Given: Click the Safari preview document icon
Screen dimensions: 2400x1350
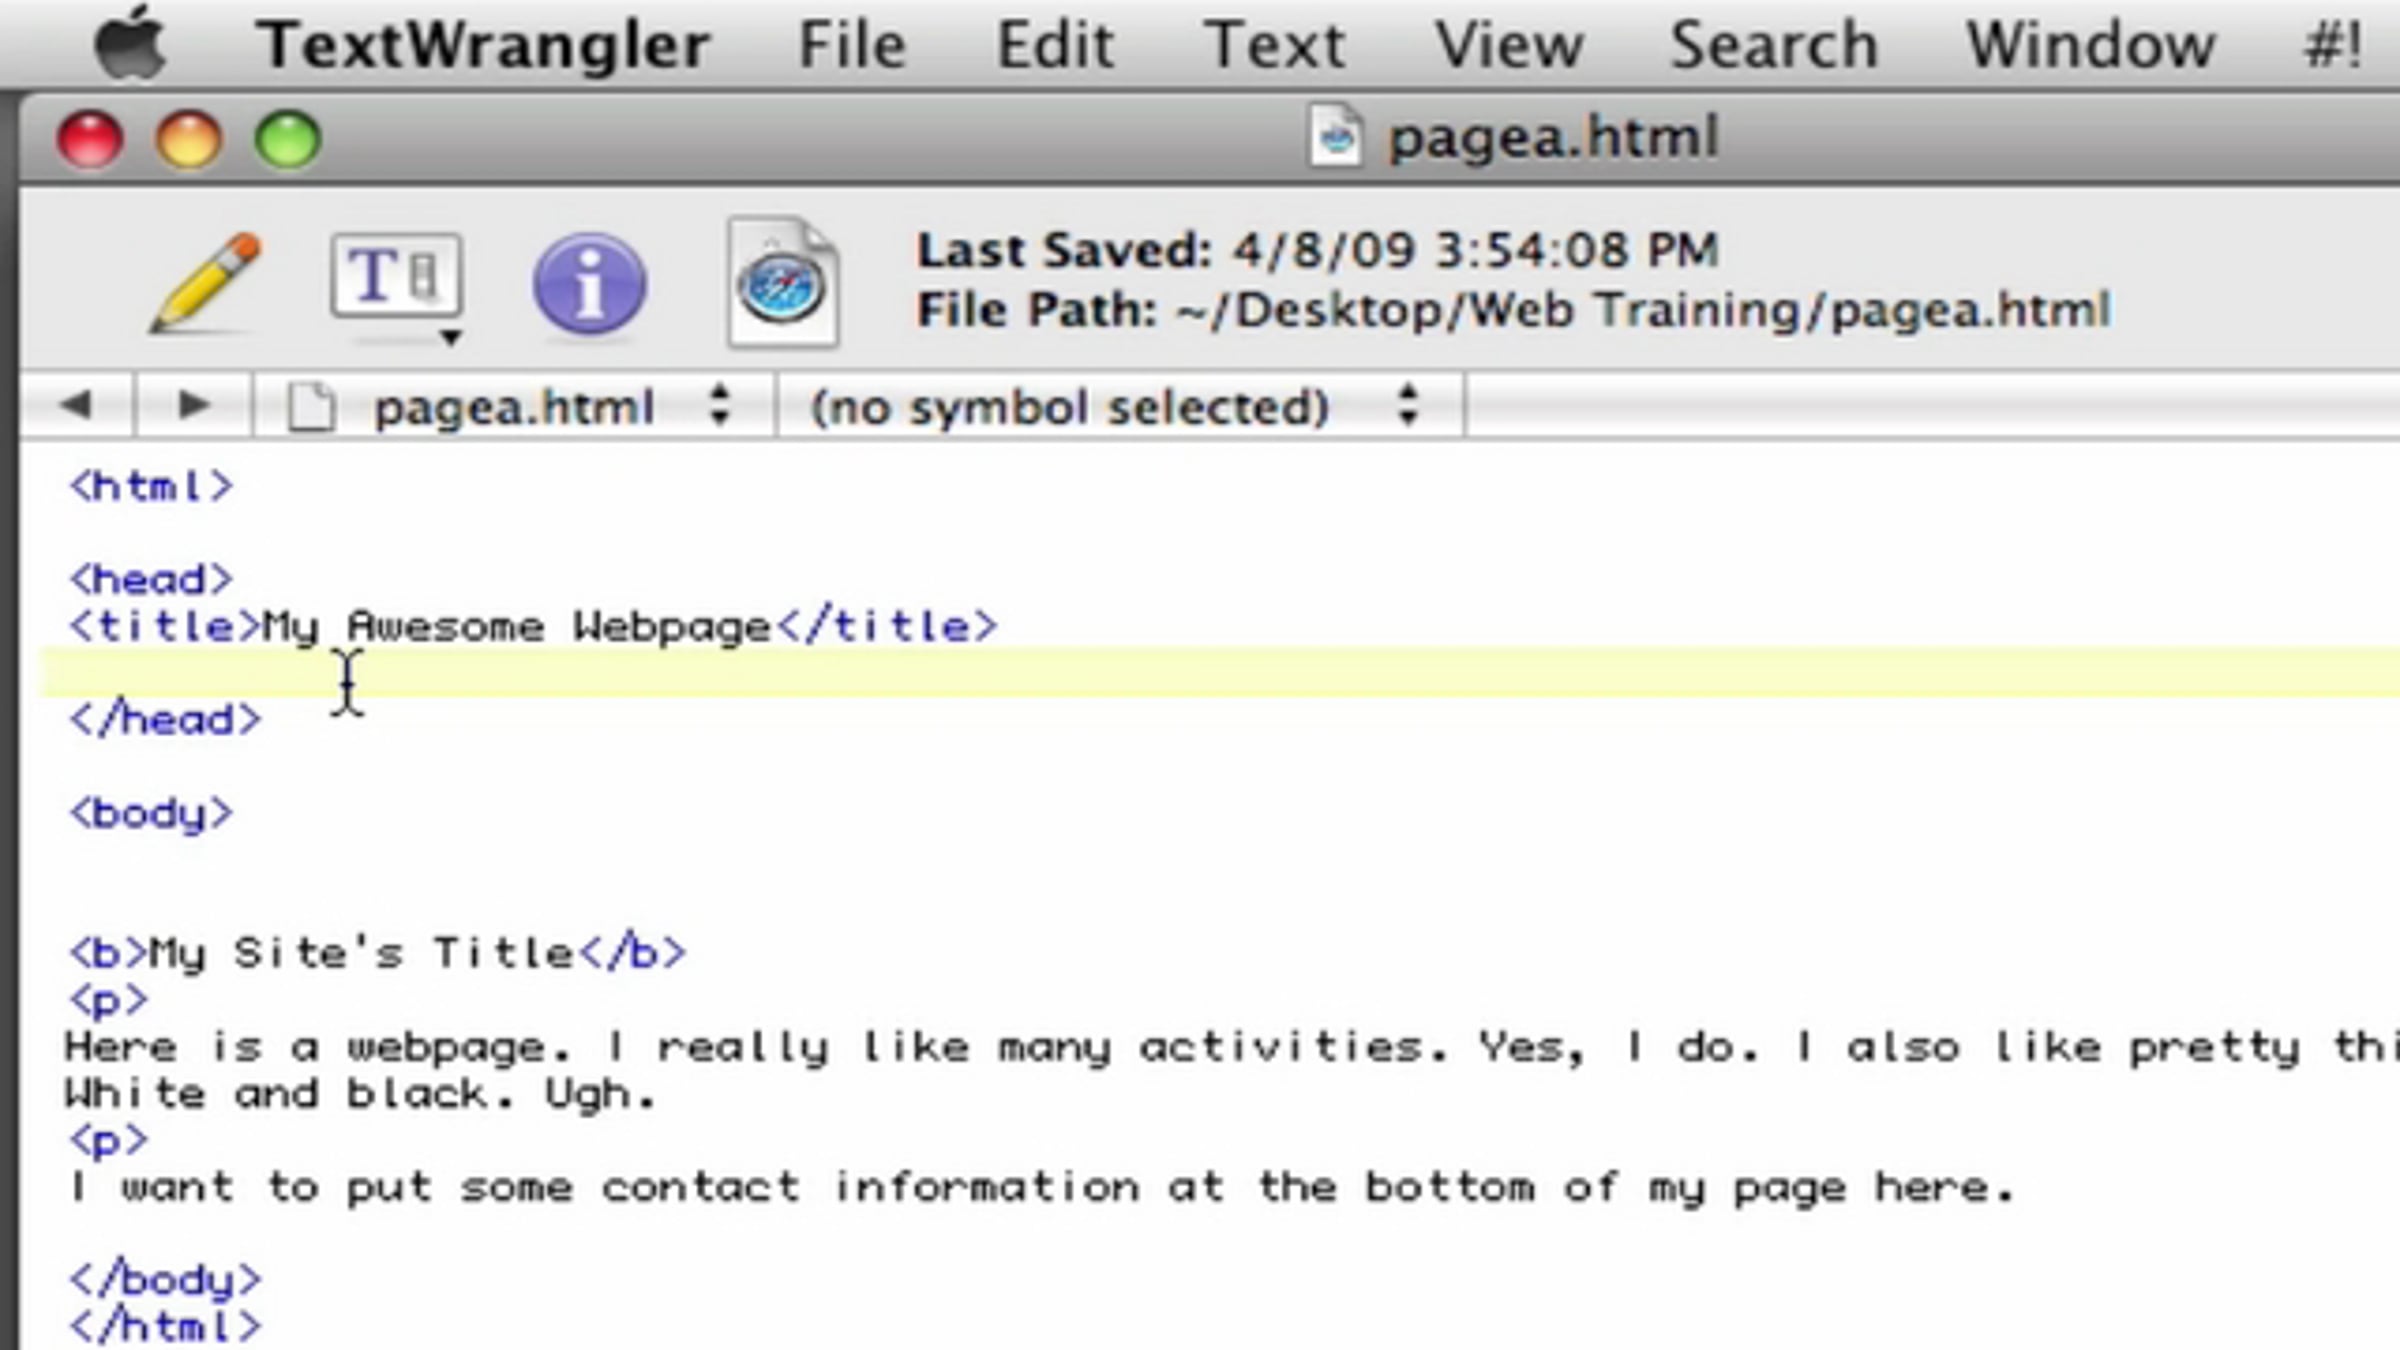Looking at the screenshot, I should (x=782, y=284).
